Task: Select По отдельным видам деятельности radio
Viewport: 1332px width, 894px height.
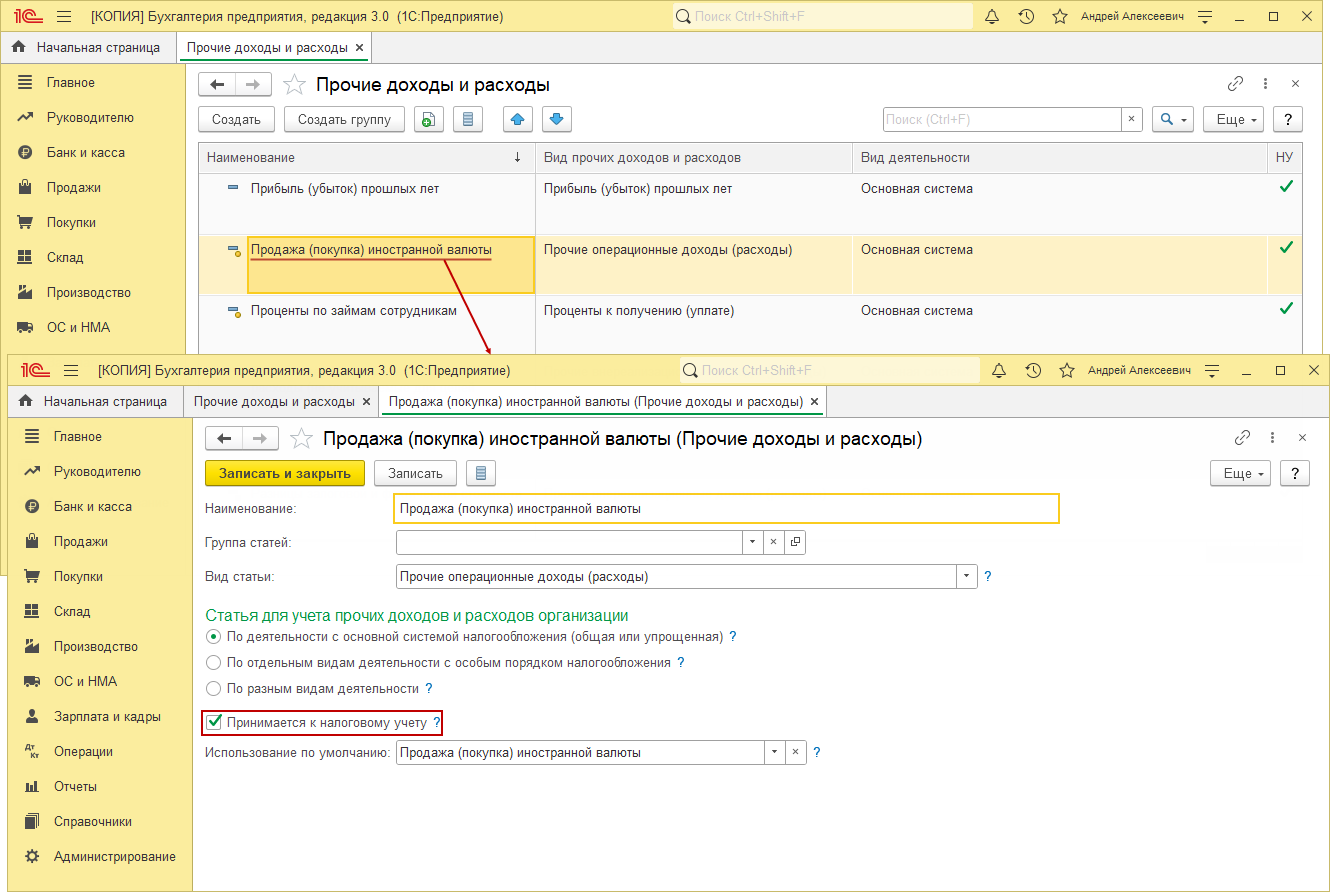Action: [213, 662]
